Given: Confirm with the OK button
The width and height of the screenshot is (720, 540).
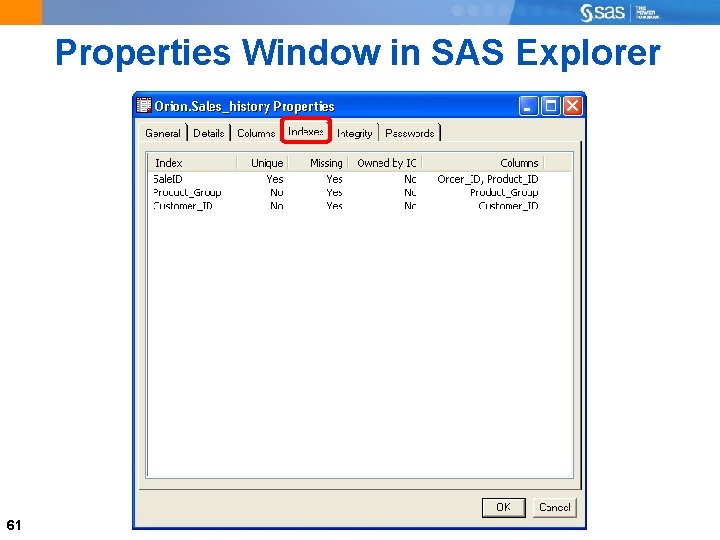Looking at the screenshot, I should 503,507.
